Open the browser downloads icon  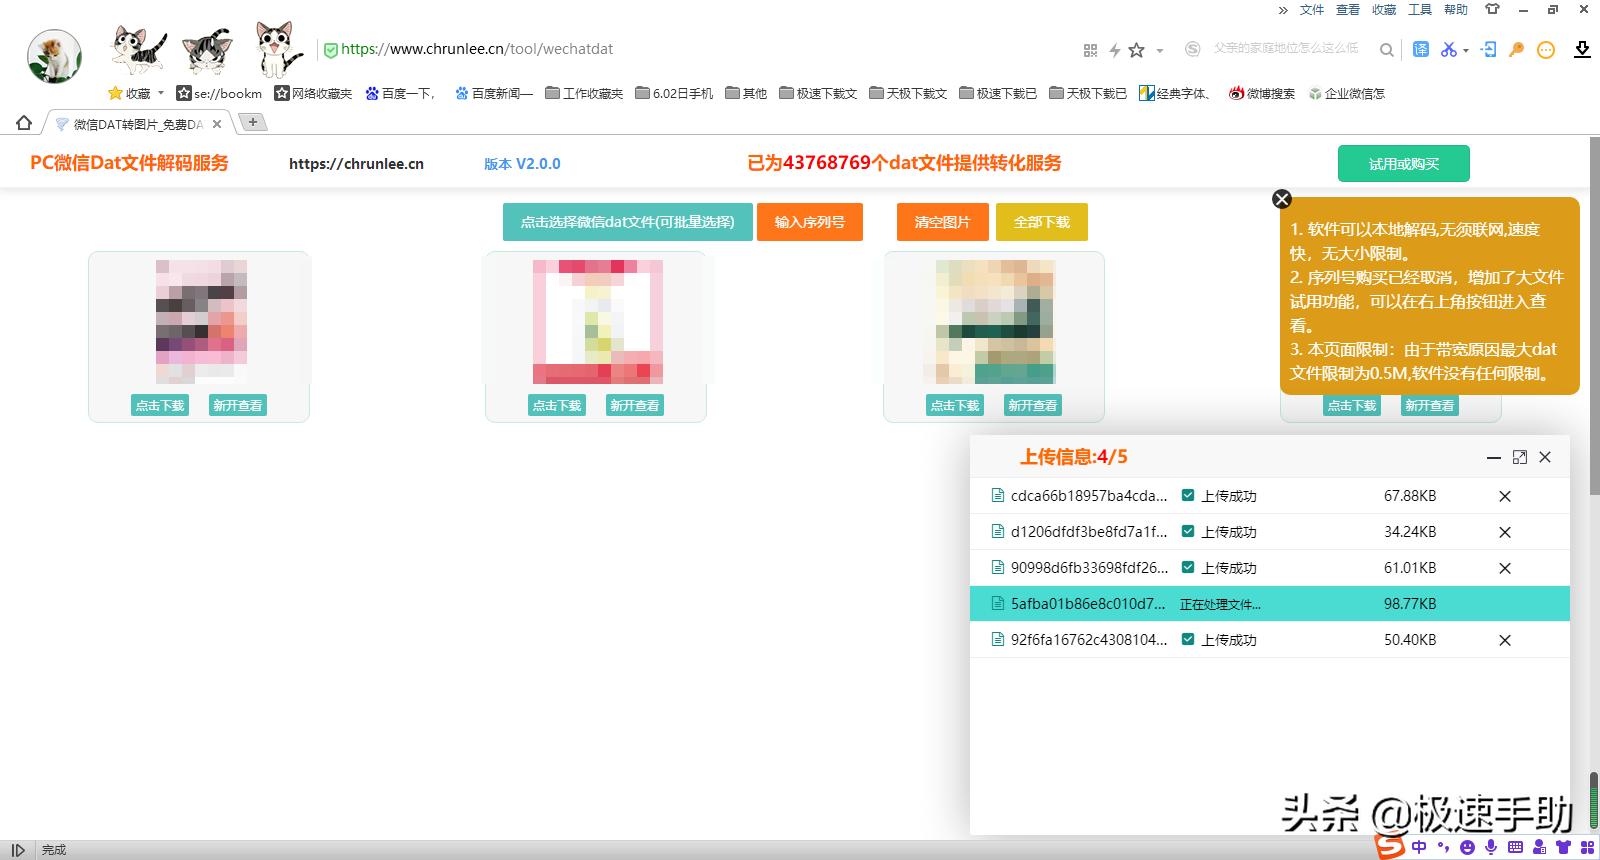(1582, 49)
